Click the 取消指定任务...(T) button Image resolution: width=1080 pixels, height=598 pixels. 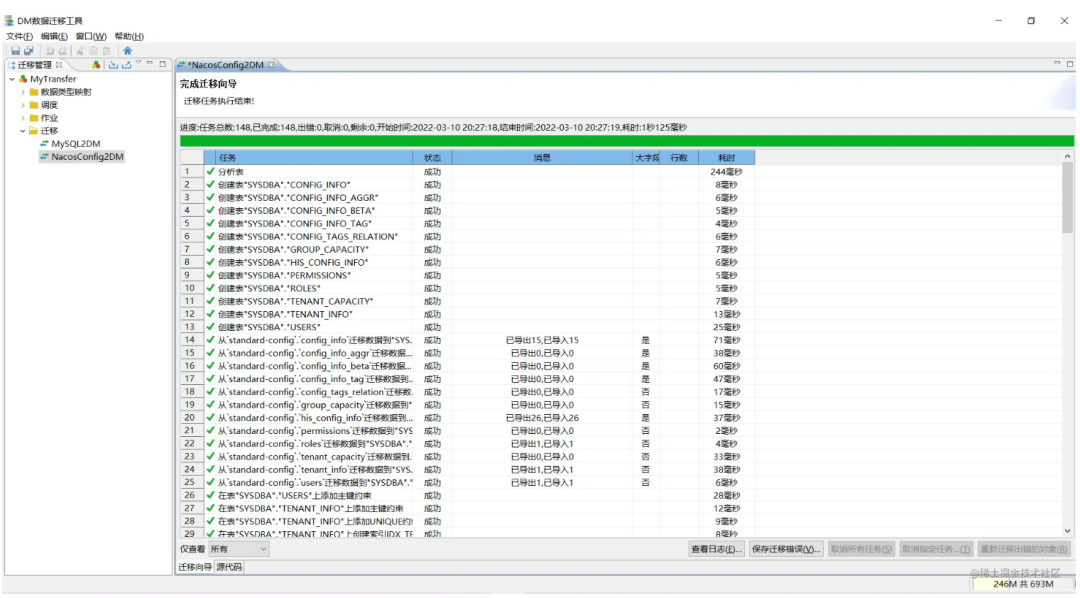tap(936, 549)
